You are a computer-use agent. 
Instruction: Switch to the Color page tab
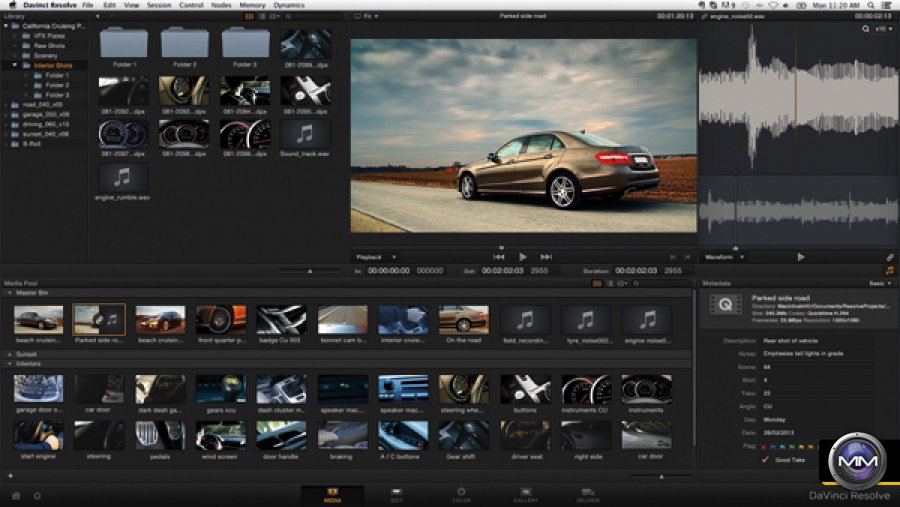461,493
